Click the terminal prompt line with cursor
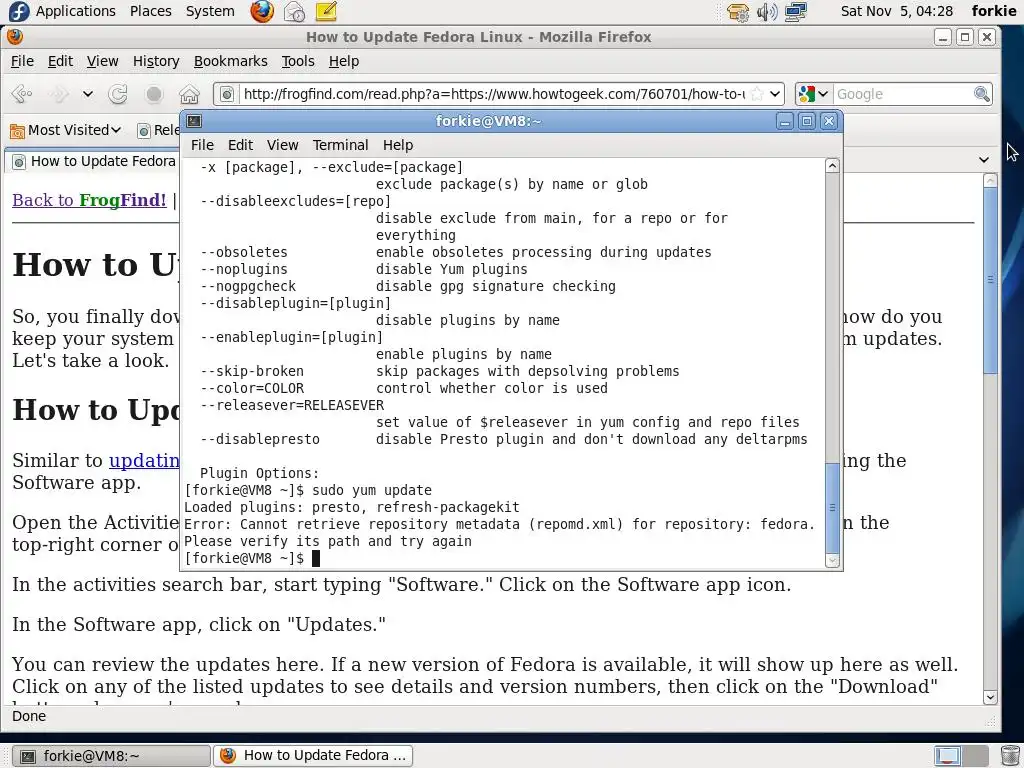This screenshot has height=768, width=1024. tap(252, 558)
